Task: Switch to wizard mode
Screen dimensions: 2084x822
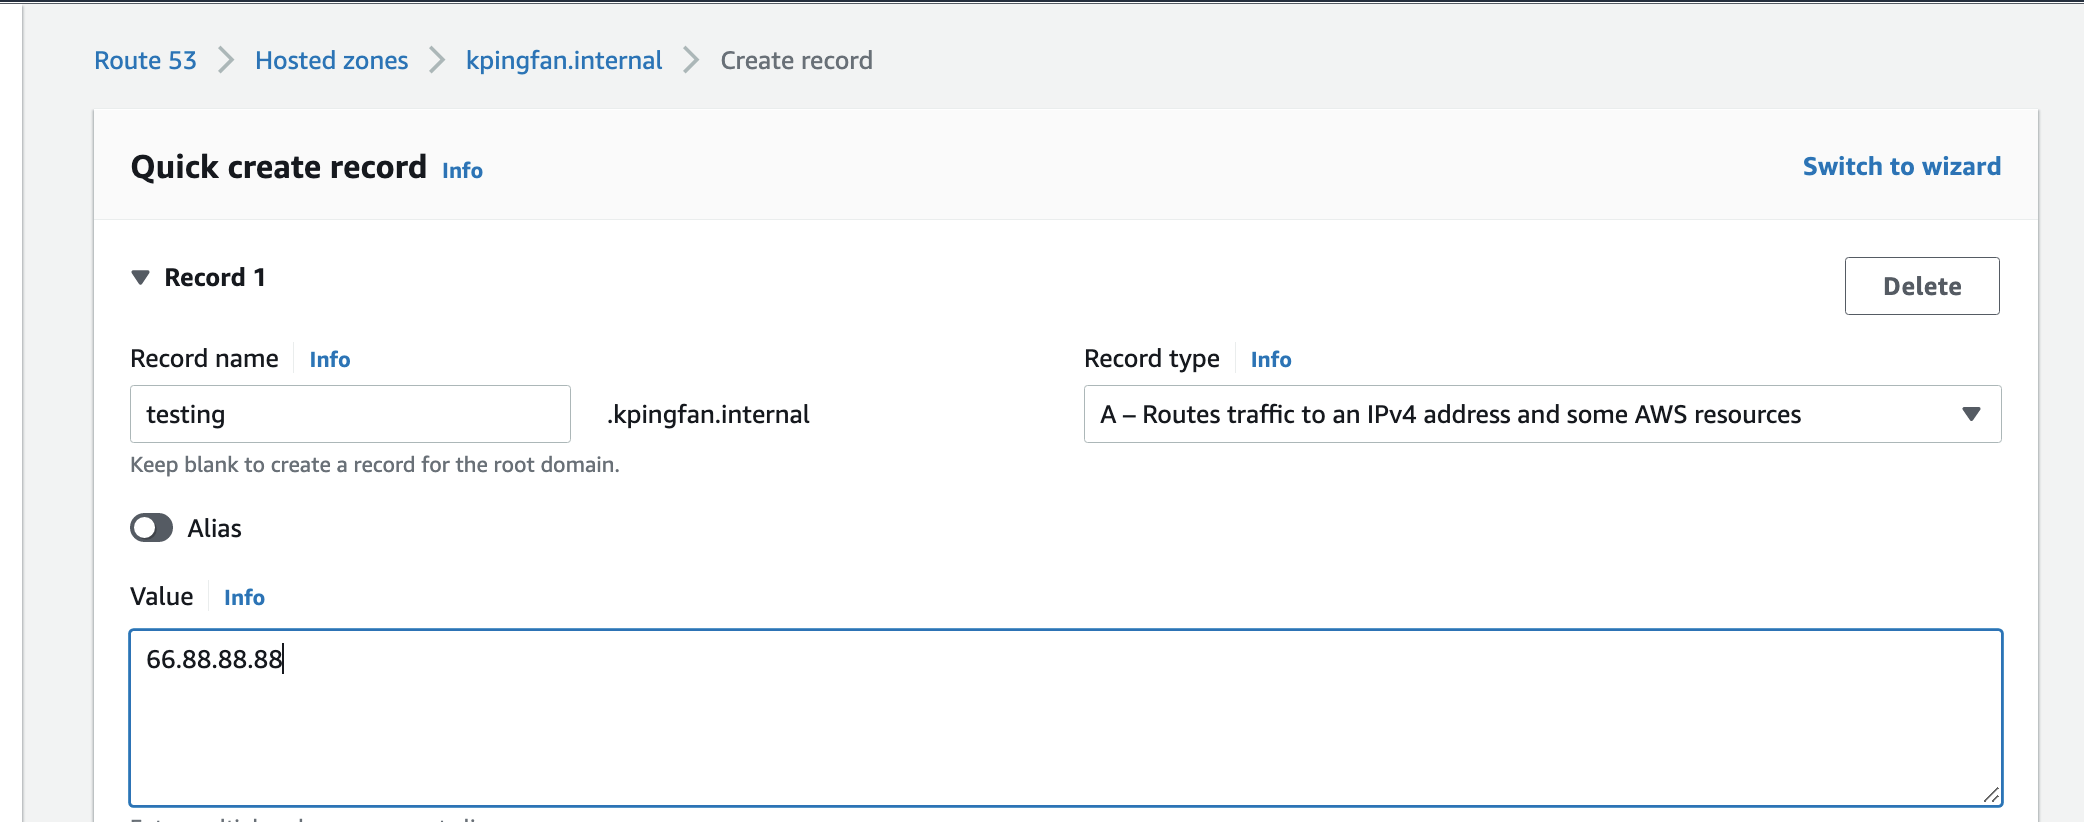Action: [x=1901, y=166]
